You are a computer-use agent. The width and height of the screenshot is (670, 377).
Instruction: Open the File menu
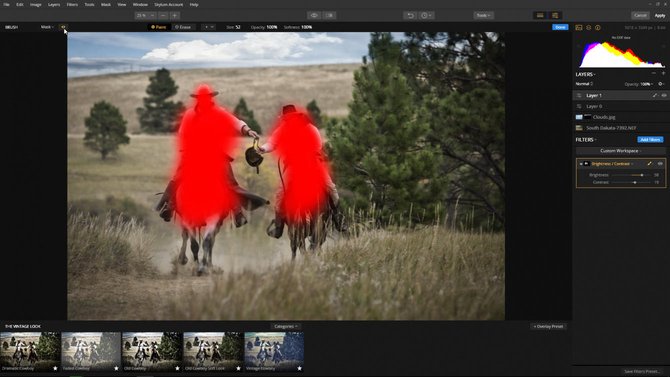[x=6, y=4]
